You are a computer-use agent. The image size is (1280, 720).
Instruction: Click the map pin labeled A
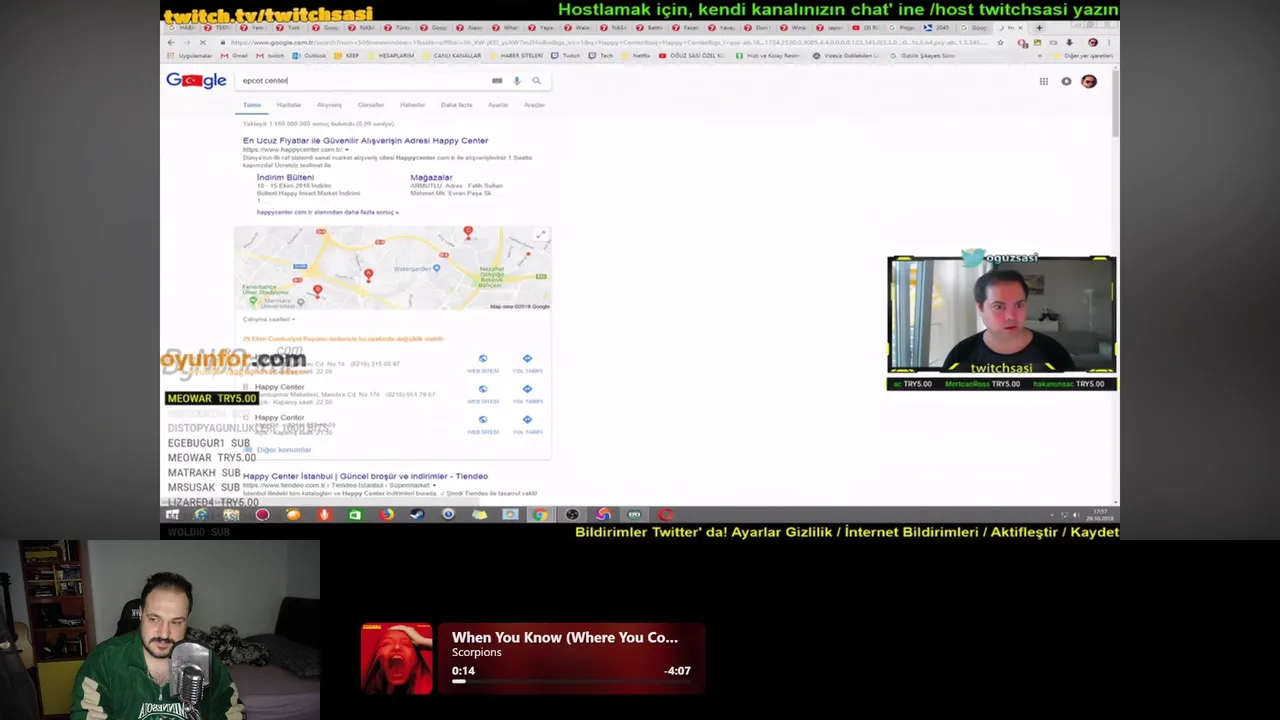[369, 274]
